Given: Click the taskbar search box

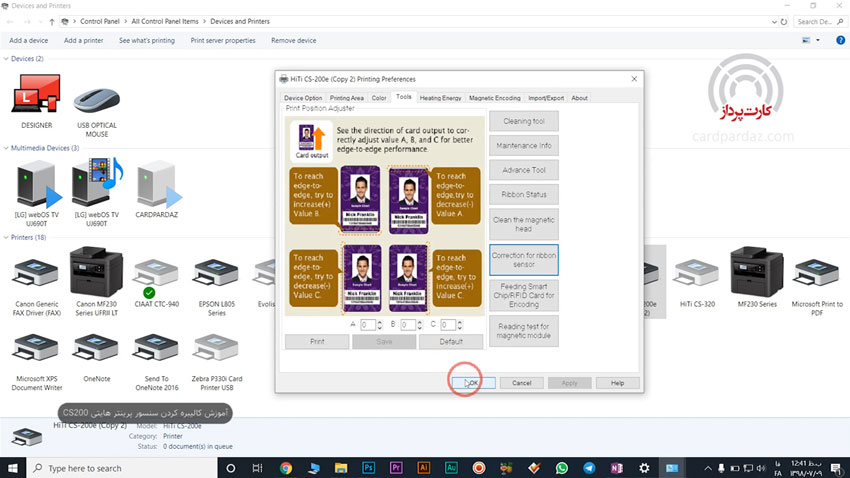Looking at the screenshot, I should 122,468.
